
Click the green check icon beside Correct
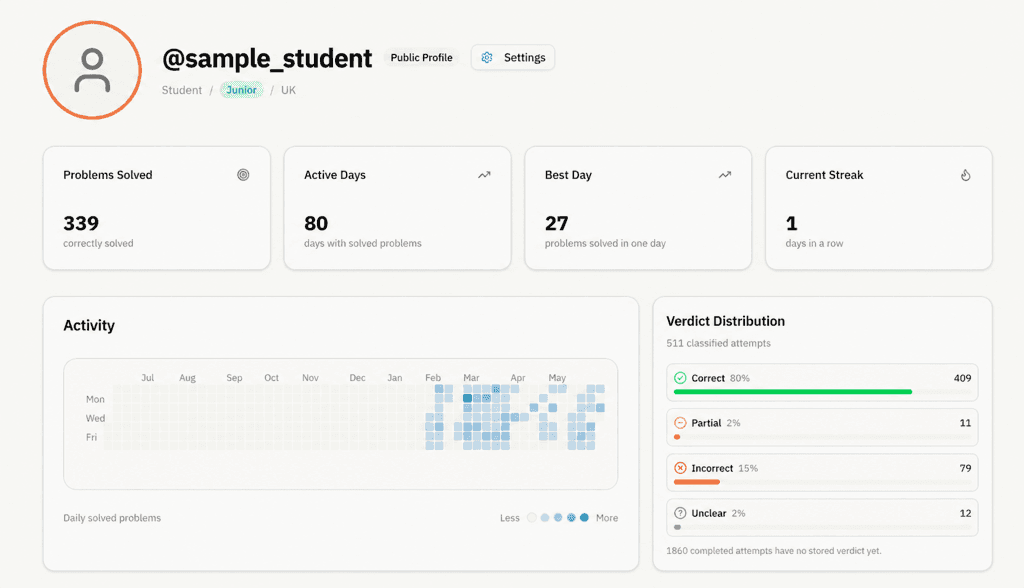pyautogui.click(x=680, y=378)
